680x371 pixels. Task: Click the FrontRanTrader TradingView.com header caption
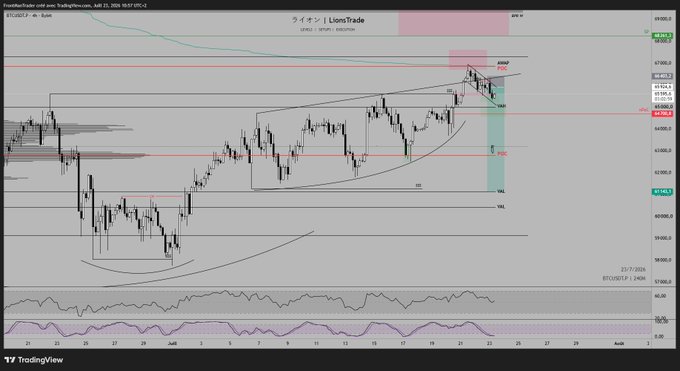[75, 6]
